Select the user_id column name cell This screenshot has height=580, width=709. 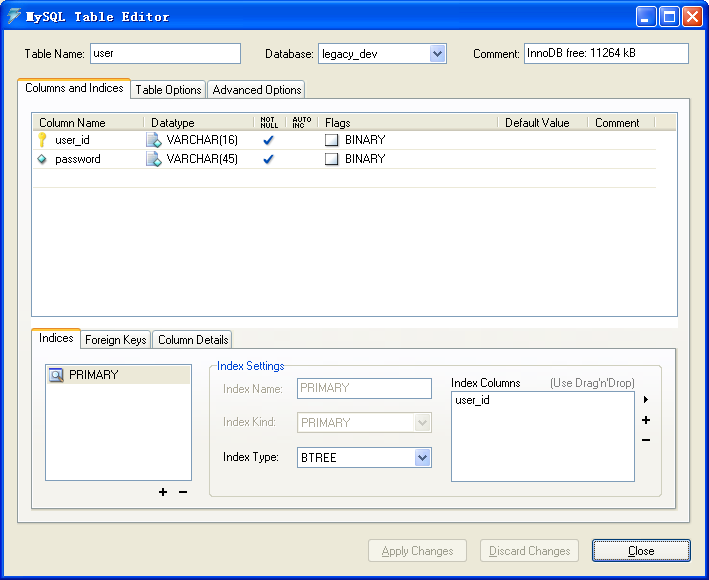pyautogui.click(x=72, y=140)
